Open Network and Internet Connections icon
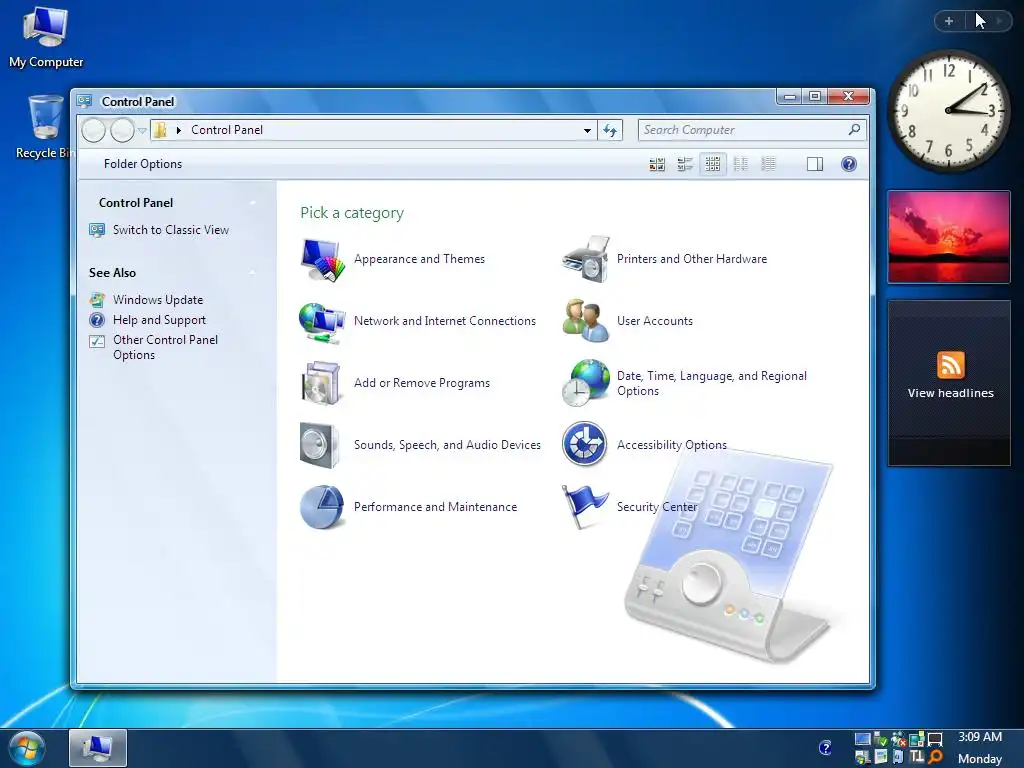 click(x=322, y=321)
